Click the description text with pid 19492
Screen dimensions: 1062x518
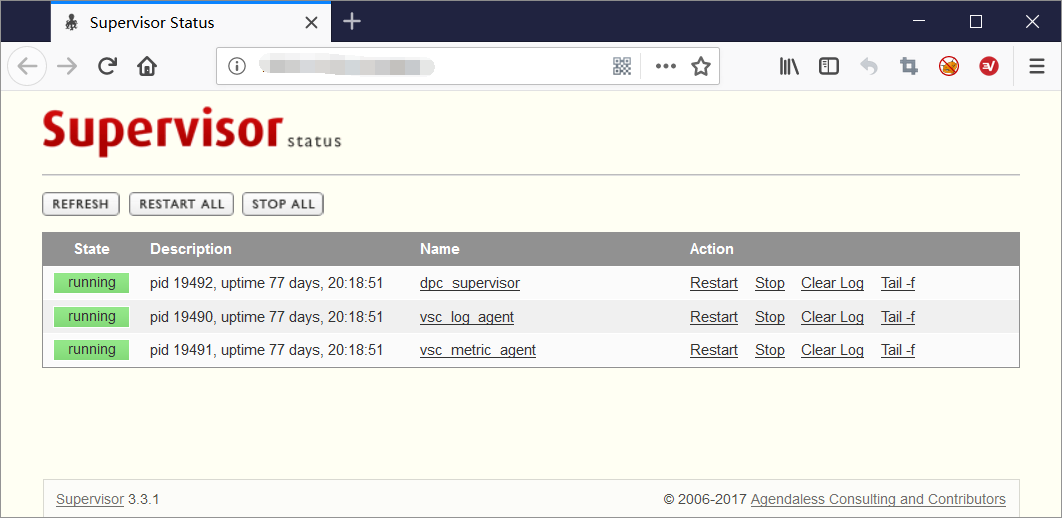[267, 283]
